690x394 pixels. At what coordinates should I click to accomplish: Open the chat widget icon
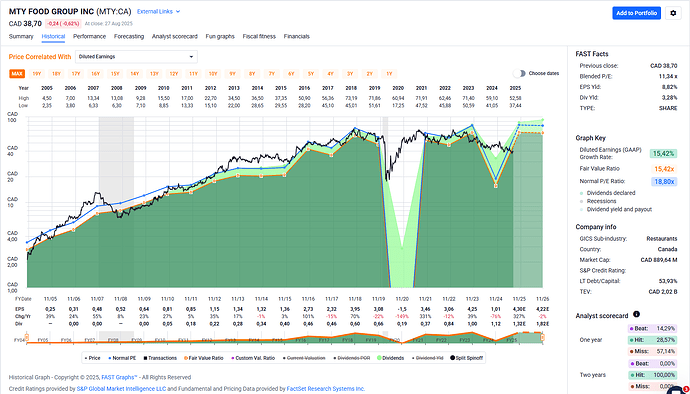coord(676,390)
